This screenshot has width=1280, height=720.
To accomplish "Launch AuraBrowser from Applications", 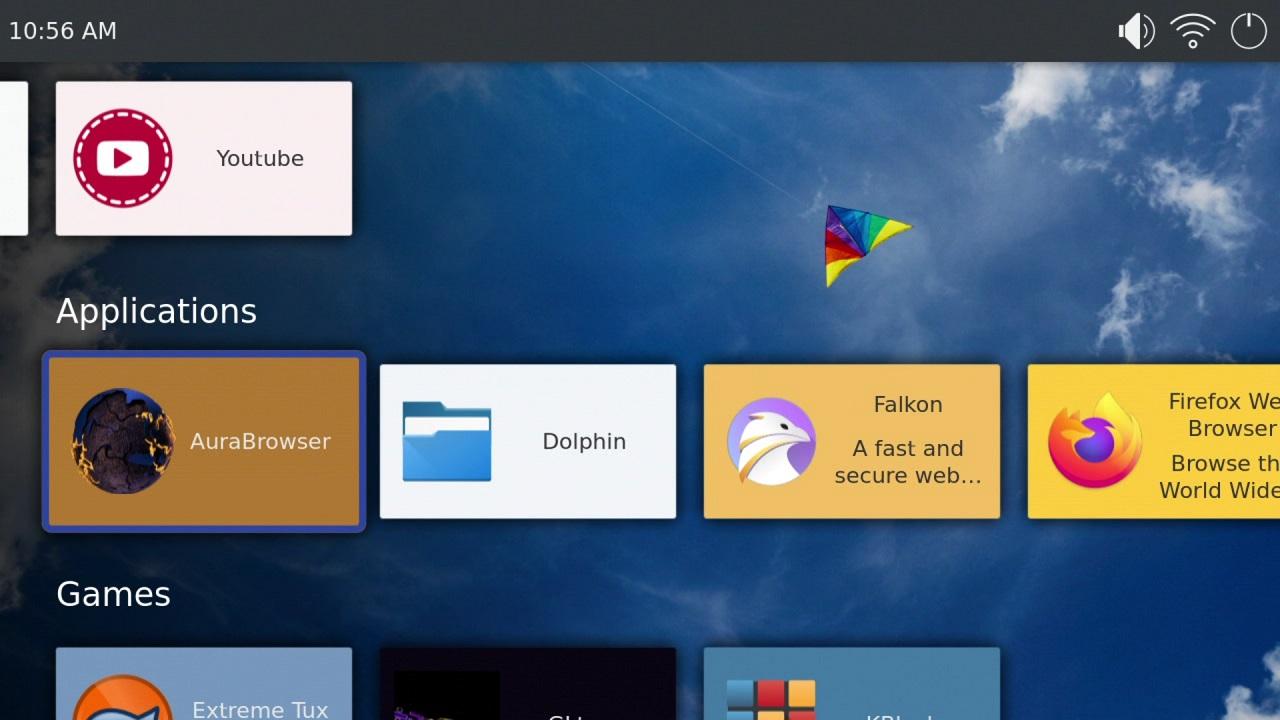I will pyautogui.click(x=203, y=441).
